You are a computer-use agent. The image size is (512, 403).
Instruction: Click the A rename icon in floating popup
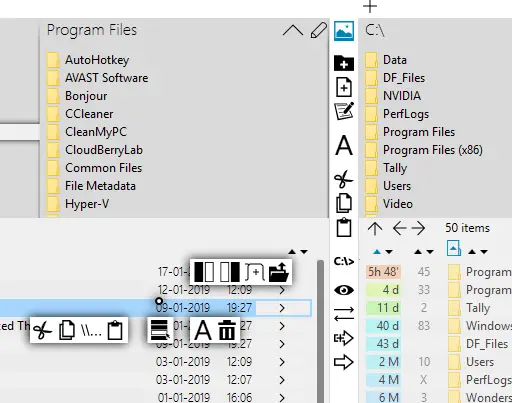click(203, 330)
